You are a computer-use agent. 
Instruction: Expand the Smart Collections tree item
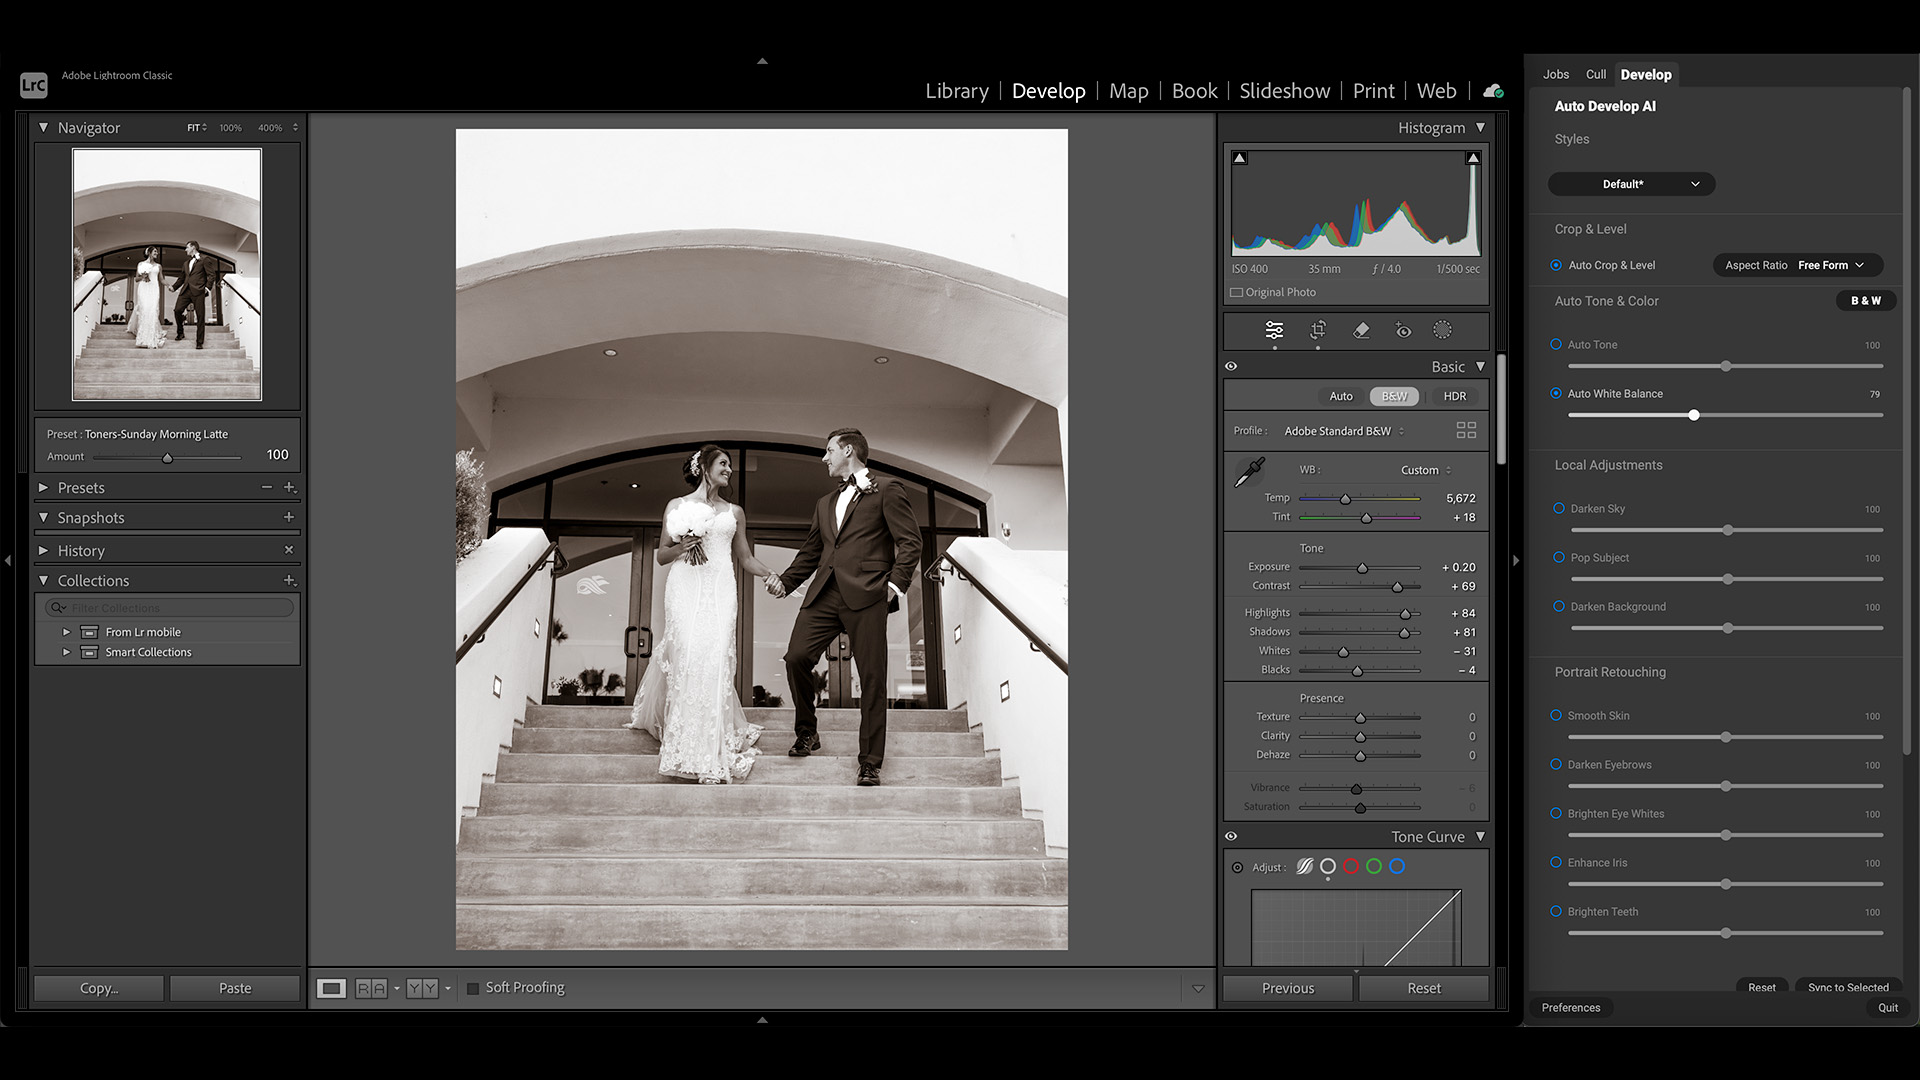pos(67,652)
